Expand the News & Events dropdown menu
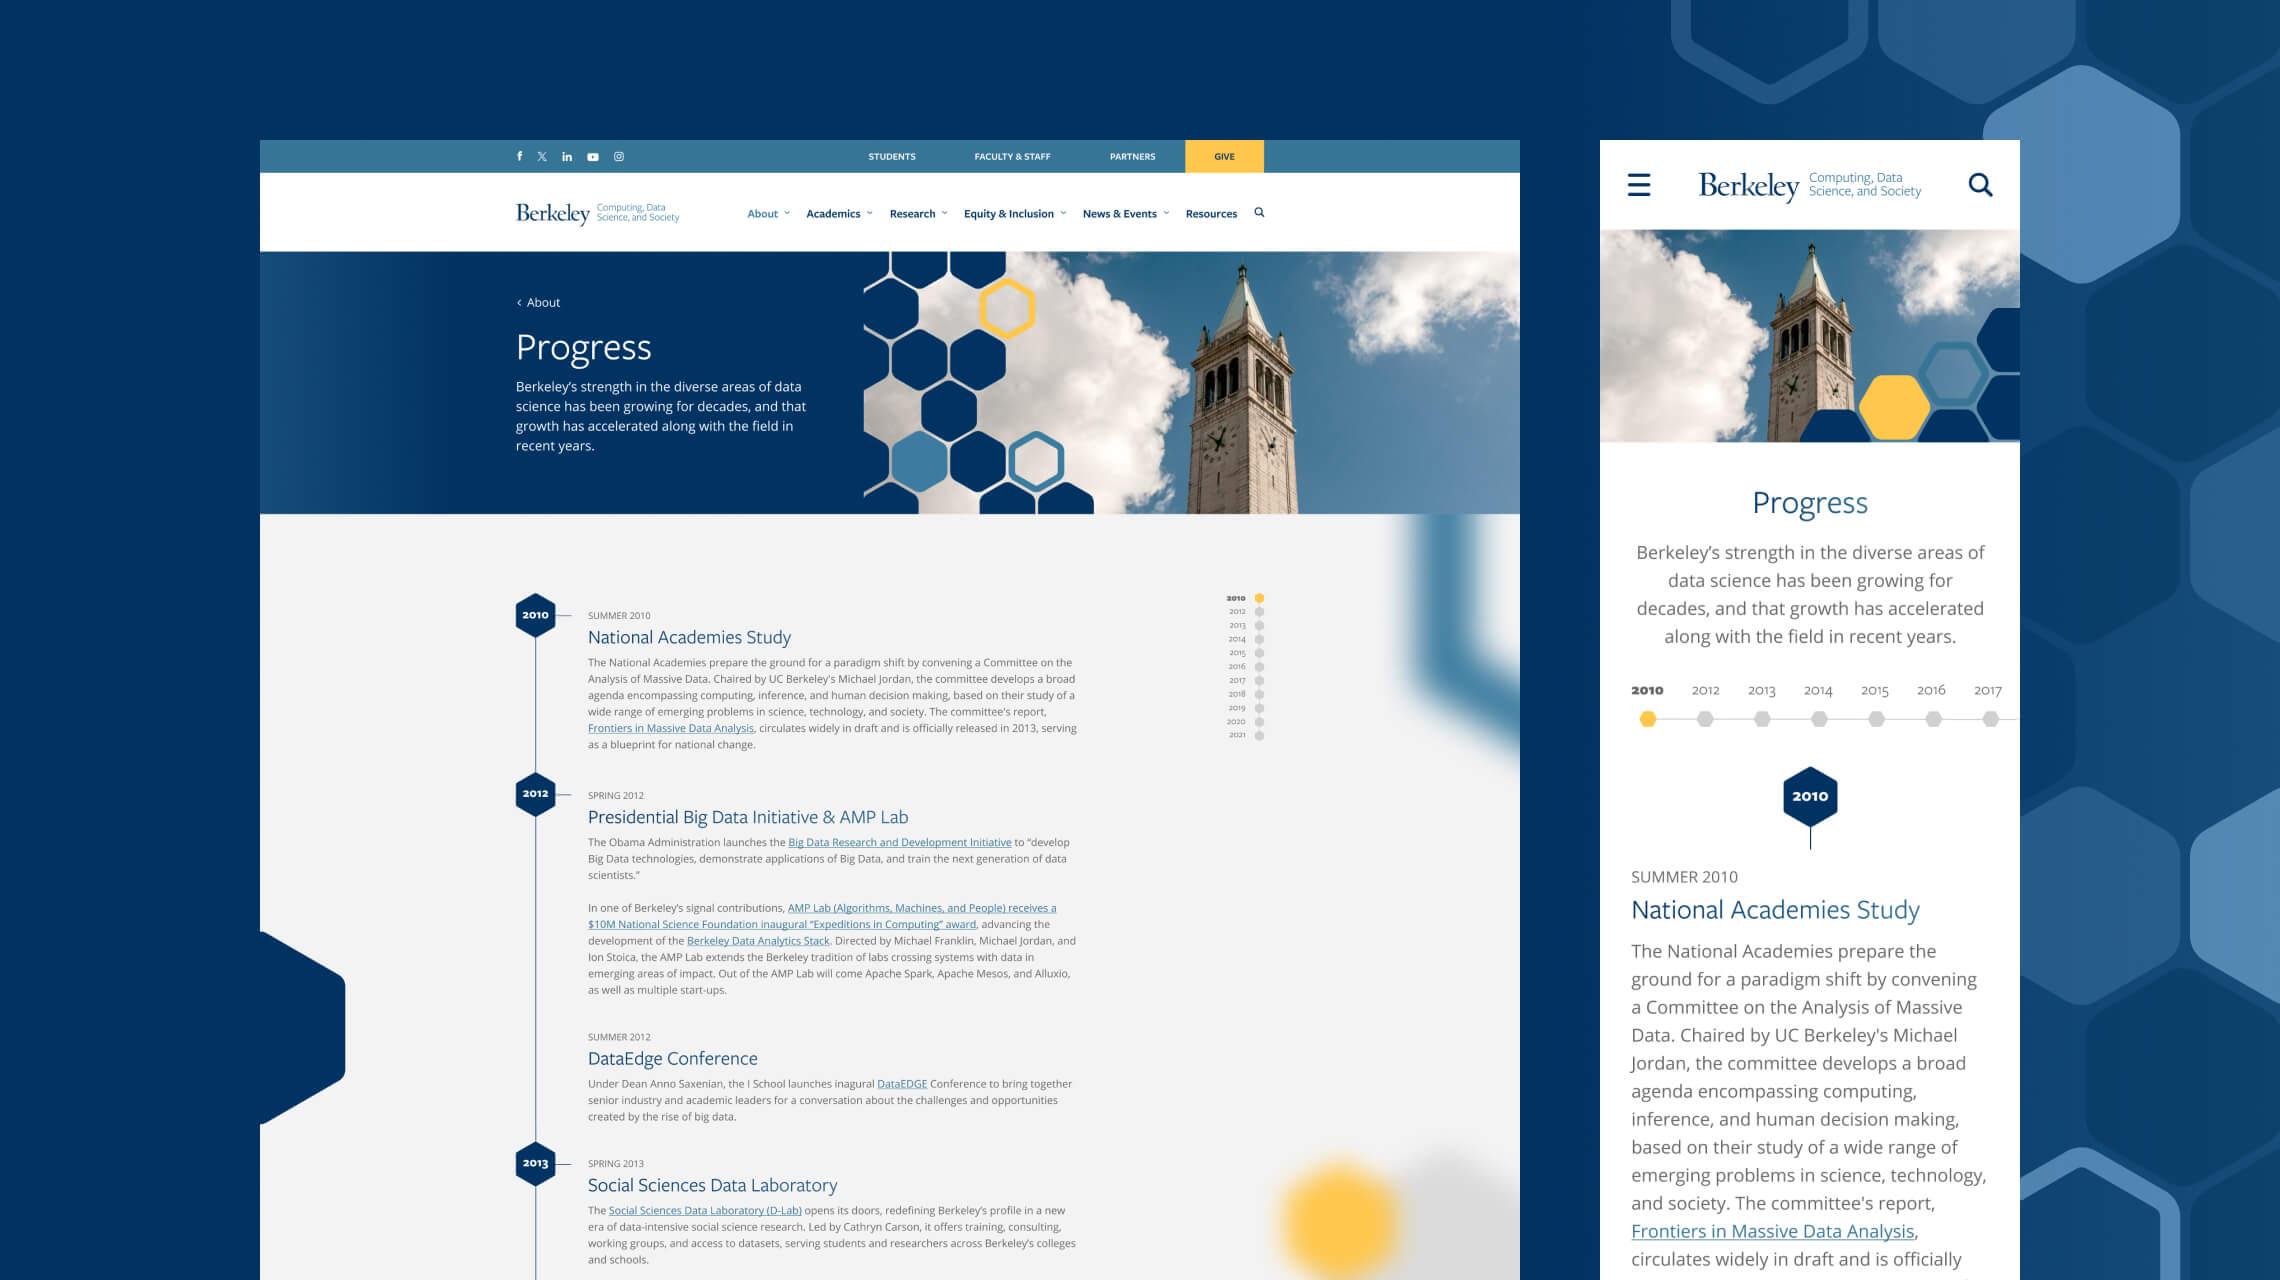Image resolution: width=2280 pixels, height=1280 pixels. point(1125,214)
